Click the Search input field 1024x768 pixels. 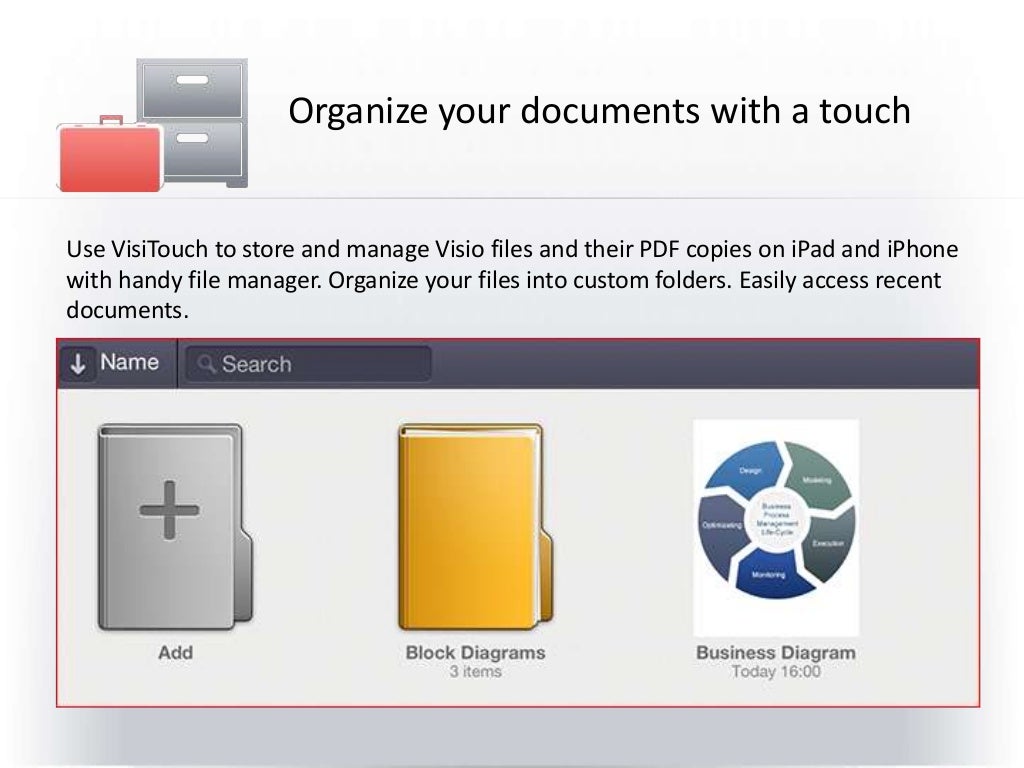308,364
